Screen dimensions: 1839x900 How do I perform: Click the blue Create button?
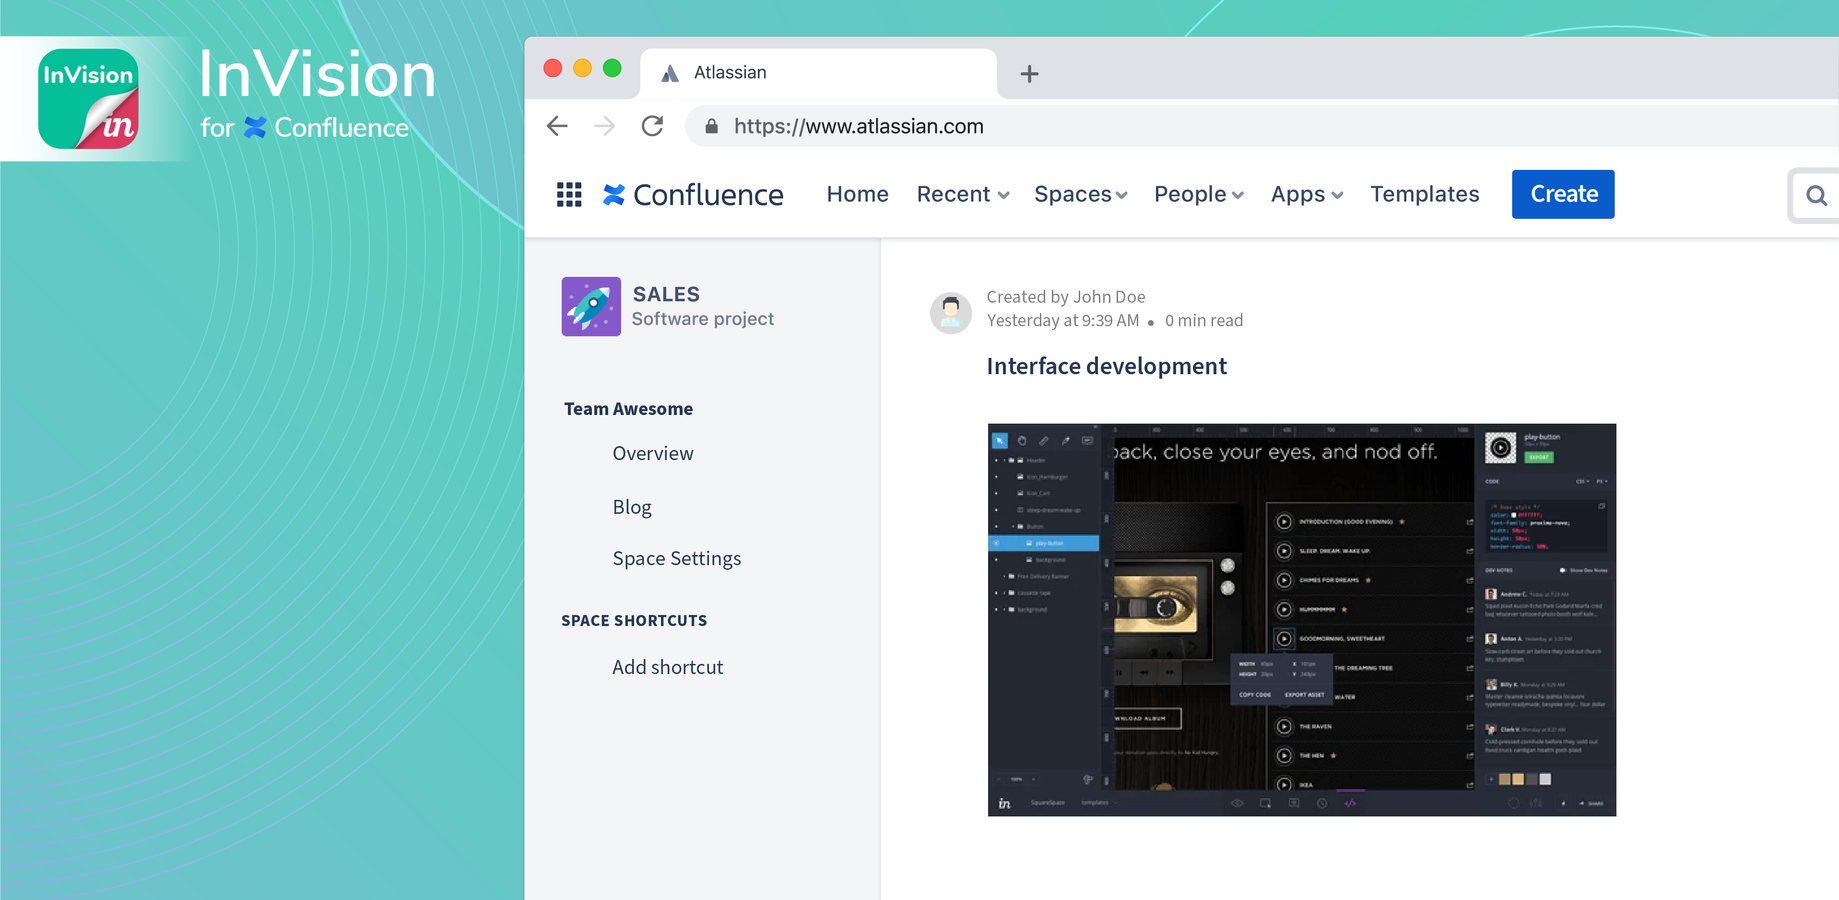(x=1563, y=194)
